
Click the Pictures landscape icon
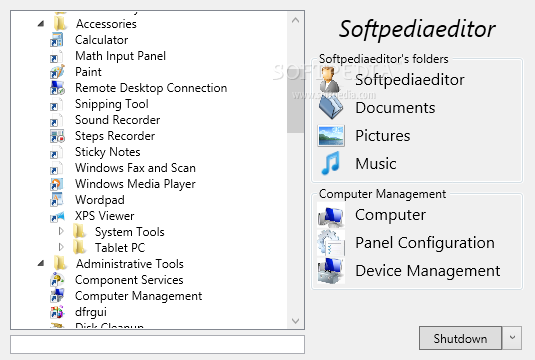[x=331, y=135]
